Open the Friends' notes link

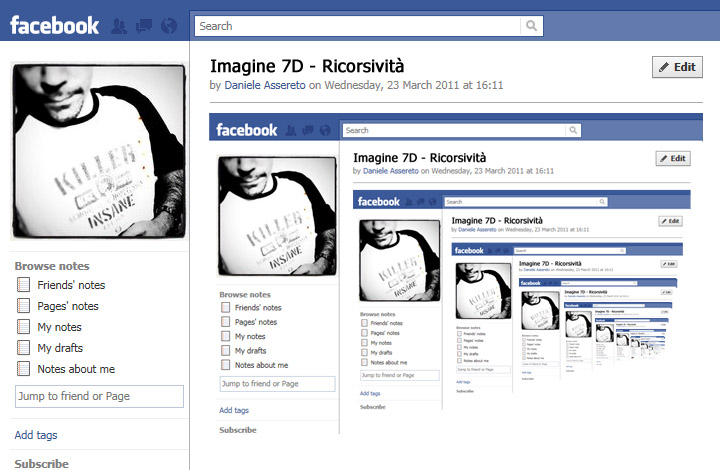(71, 285)
